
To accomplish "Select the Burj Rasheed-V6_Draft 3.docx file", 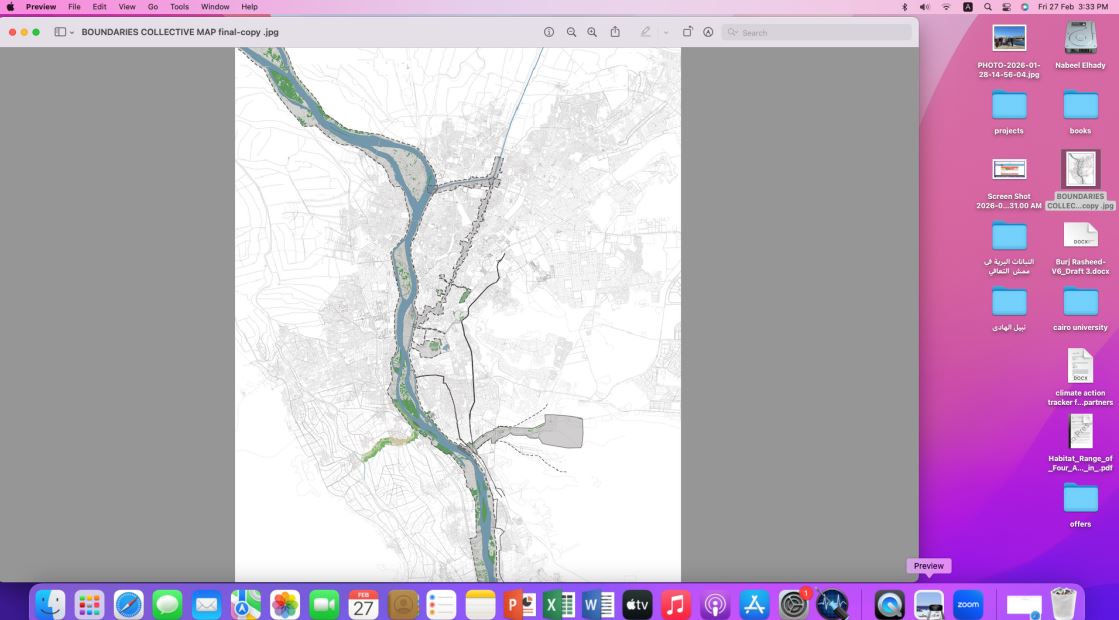I will pyautogui.click(x=1080, y=247).
